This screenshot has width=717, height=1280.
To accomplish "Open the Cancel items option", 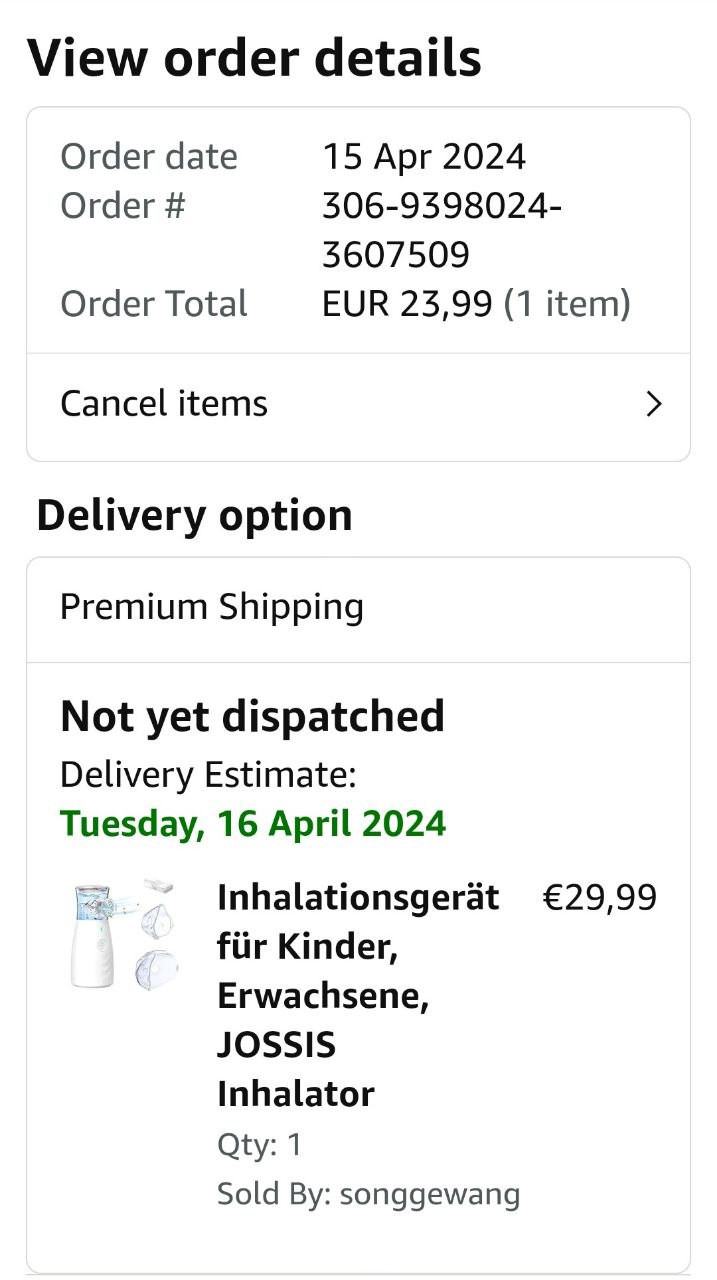I will (x=165, y=404).
